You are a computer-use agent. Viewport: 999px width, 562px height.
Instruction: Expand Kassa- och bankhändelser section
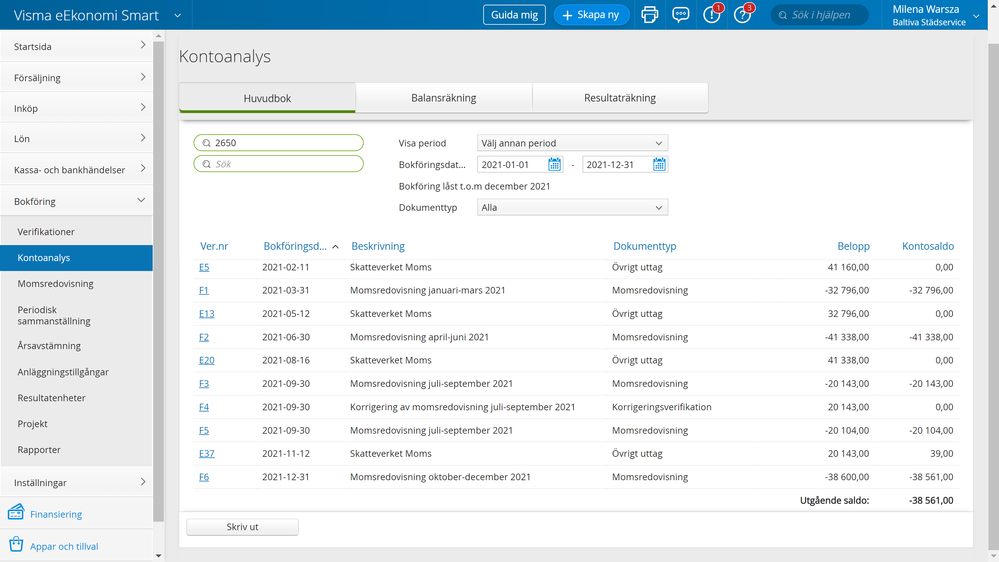[76, 169]
